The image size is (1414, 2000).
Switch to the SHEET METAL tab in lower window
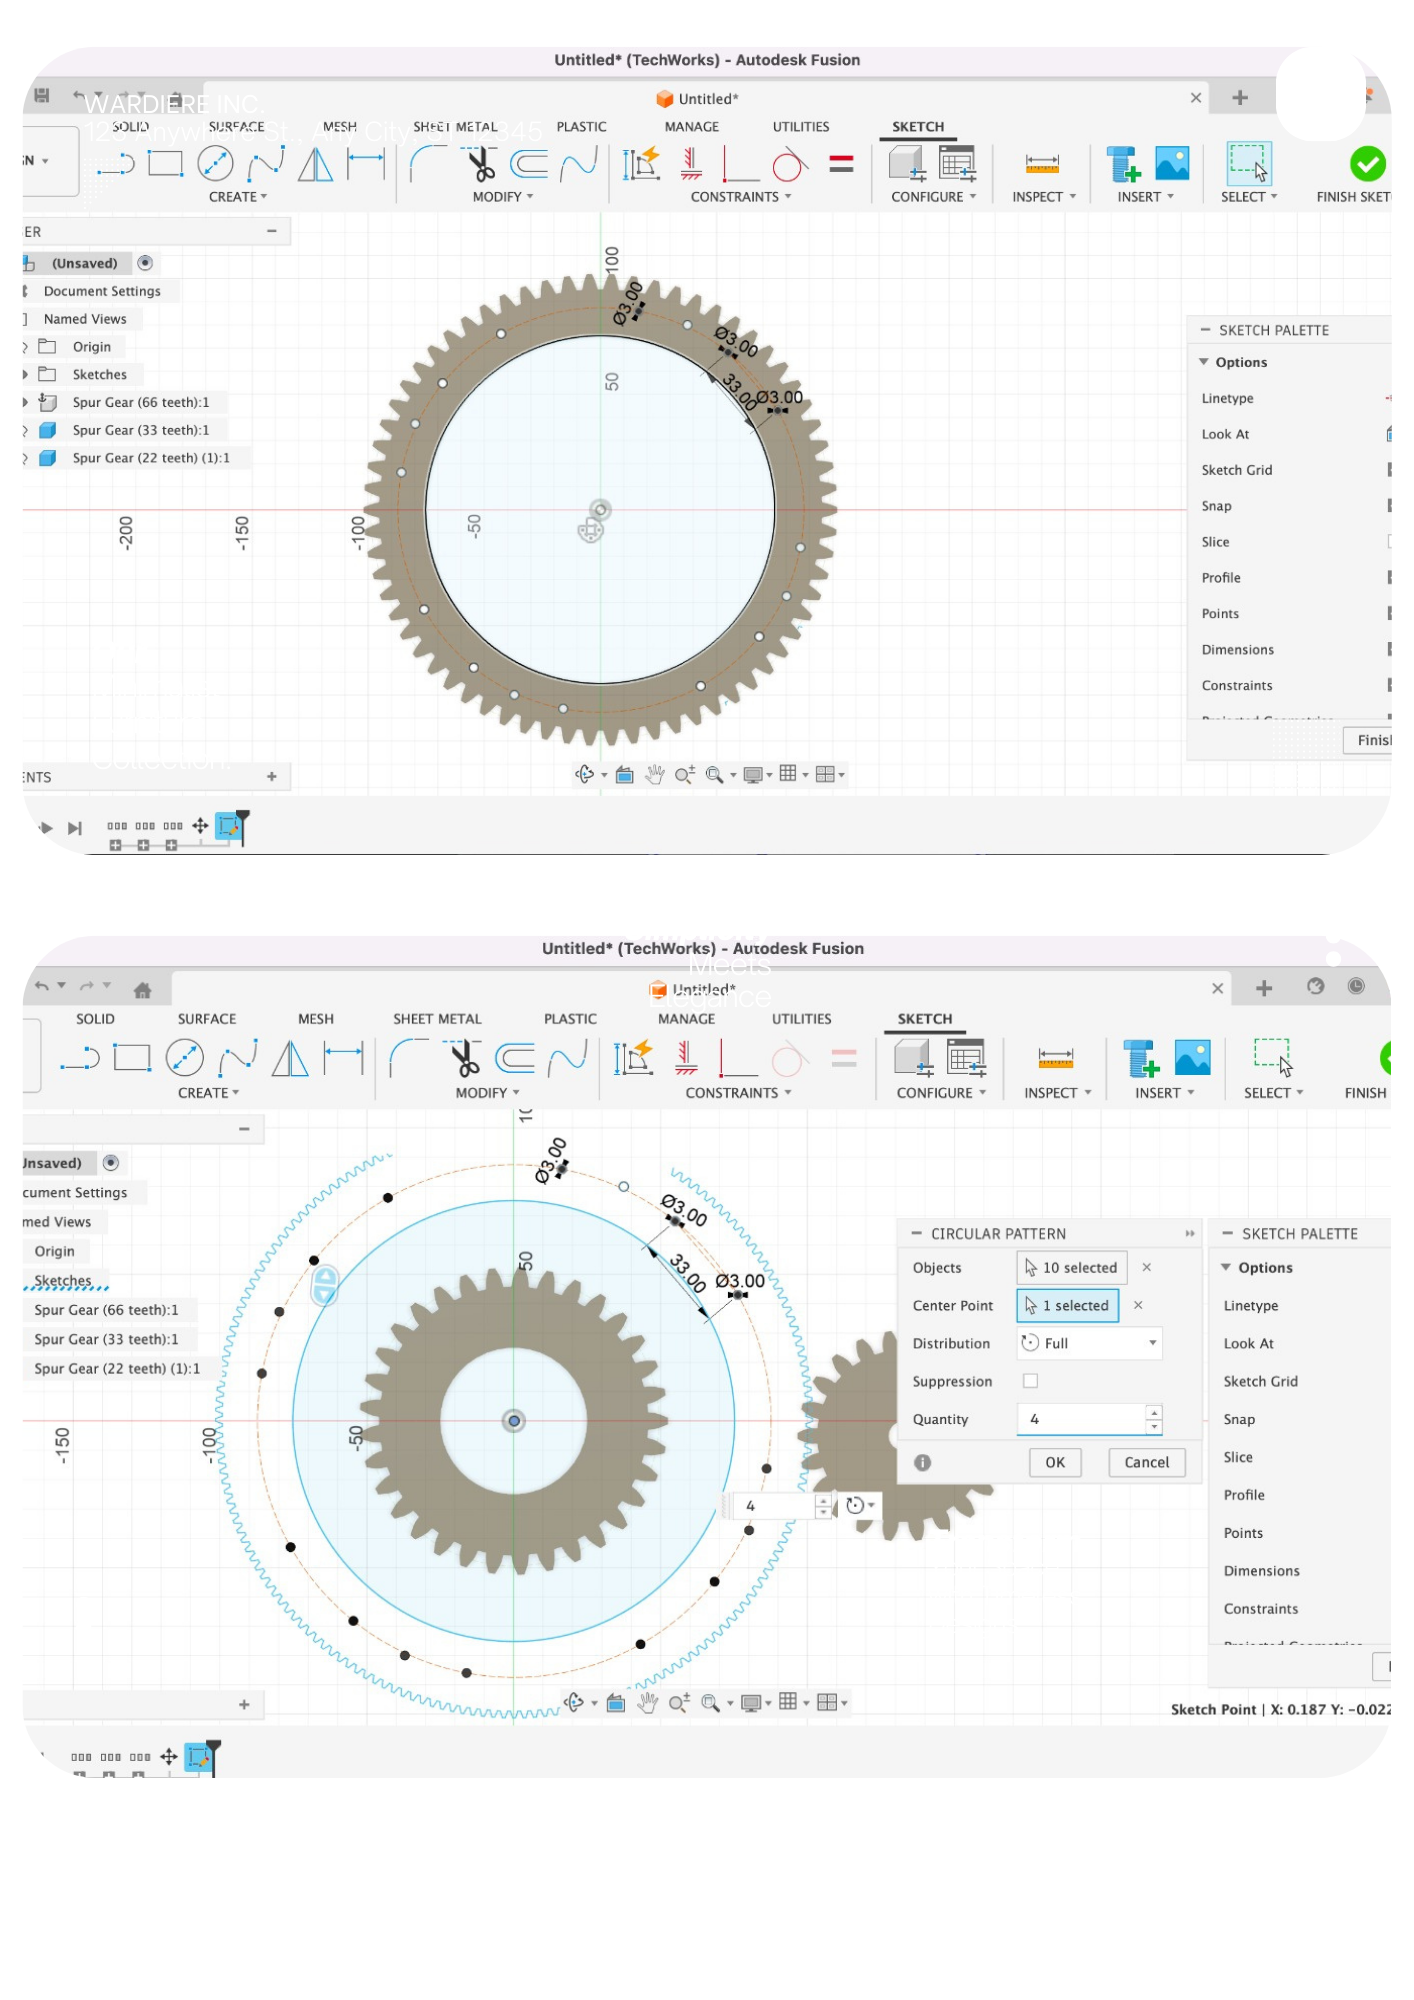tap(437, 1019)
